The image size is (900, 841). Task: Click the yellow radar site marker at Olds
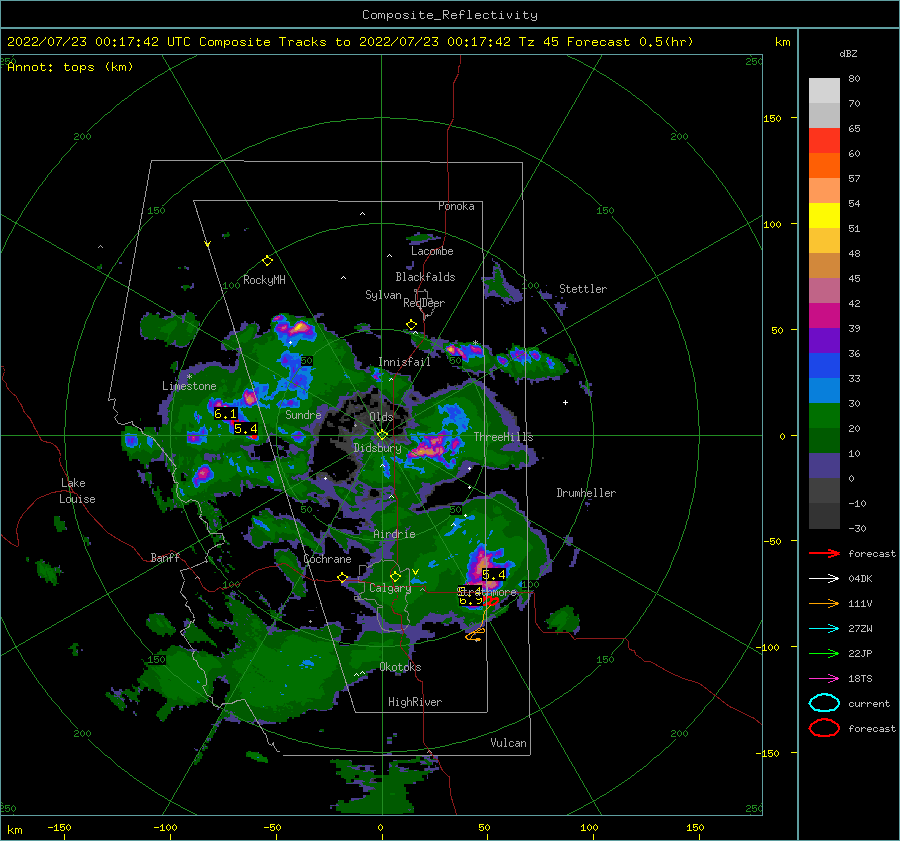(382, 435)
